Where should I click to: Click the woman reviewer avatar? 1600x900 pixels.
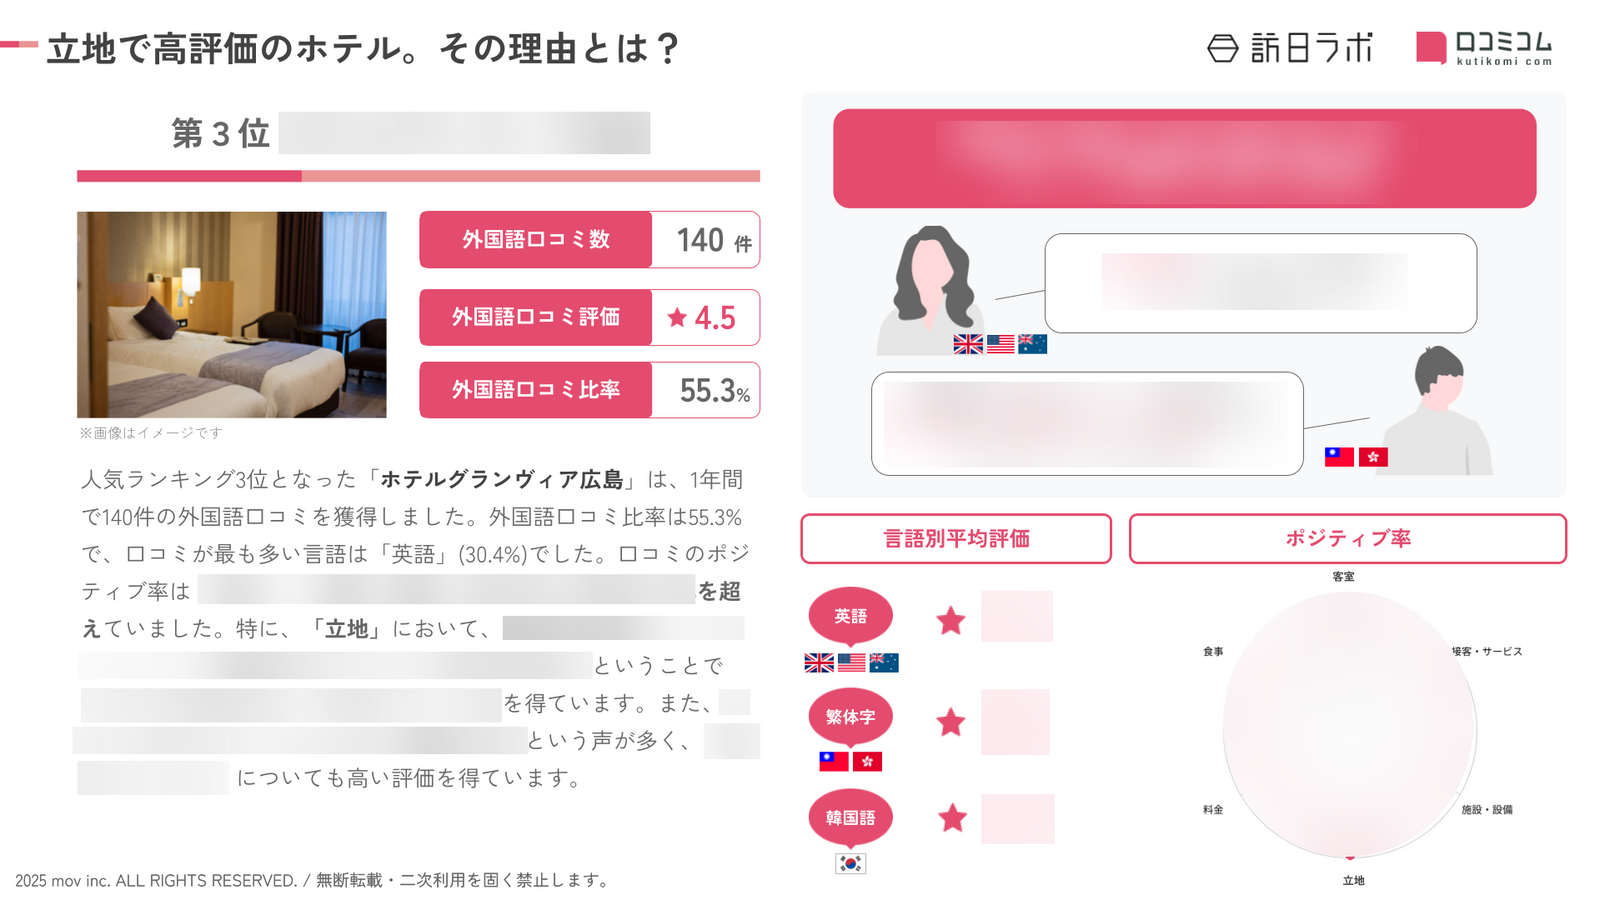click(930, 290)
